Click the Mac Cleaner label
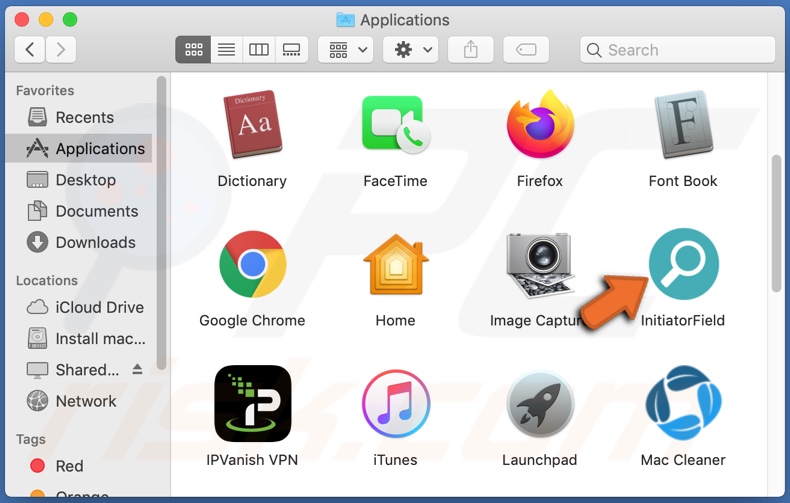This screenshot has height=503, width=790. tap(683, 460)
